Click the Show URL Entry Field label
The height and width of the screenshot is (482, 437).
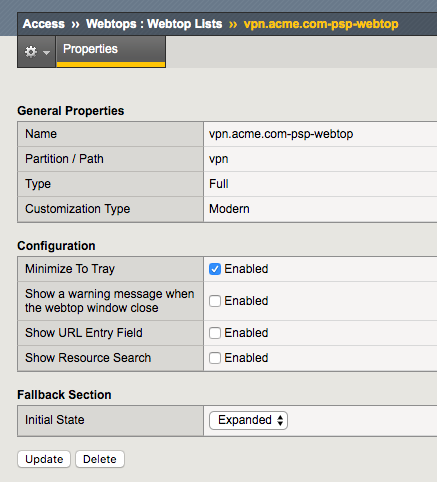[84, 333]
